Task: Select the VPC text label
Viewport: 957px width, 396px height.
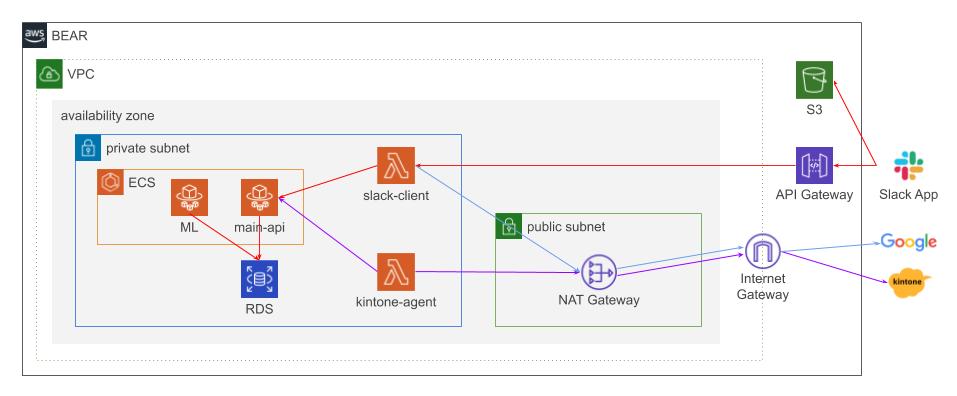Action: pyautogui.click(x=81, y=74)
